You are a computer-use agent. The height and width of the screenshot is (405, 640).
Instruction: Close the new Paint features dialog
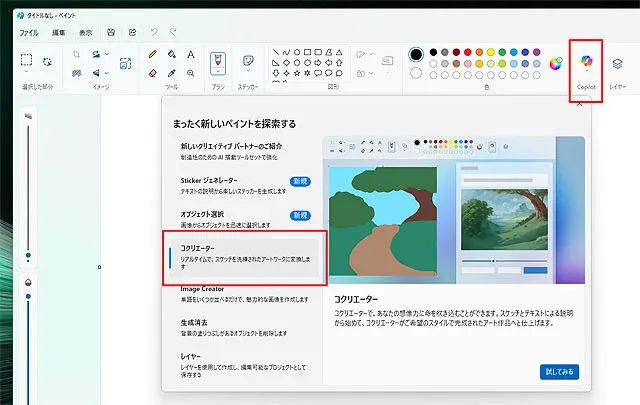[579, 104]
